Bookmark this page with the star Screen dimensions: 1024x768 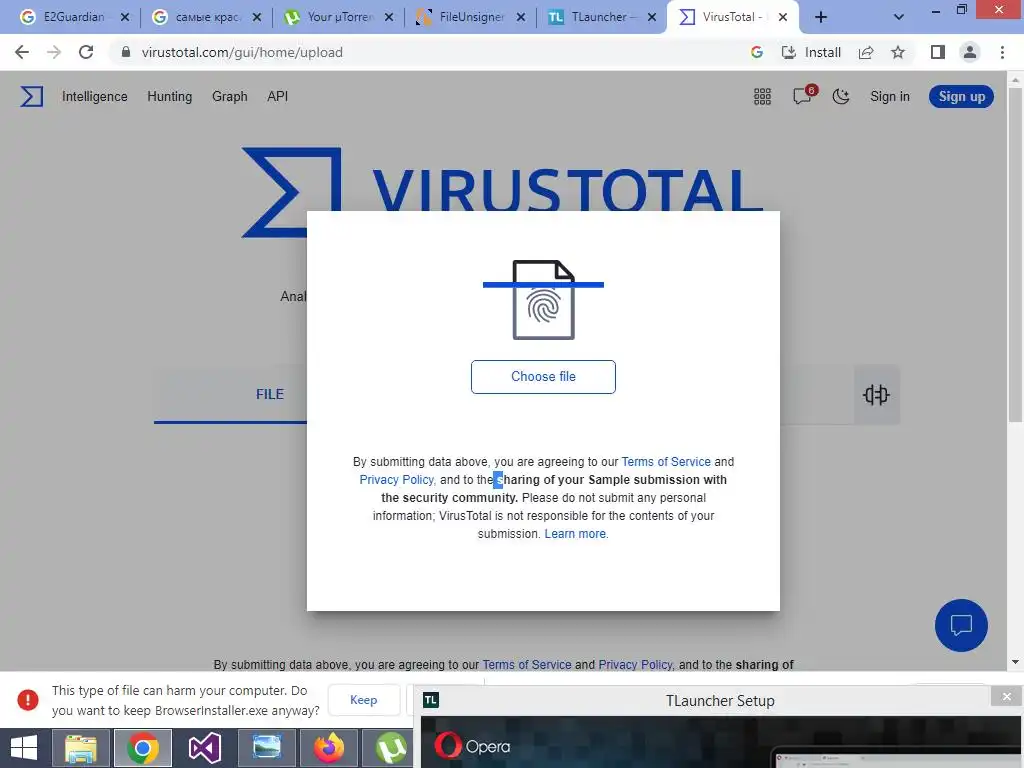[x=898, y=52]
